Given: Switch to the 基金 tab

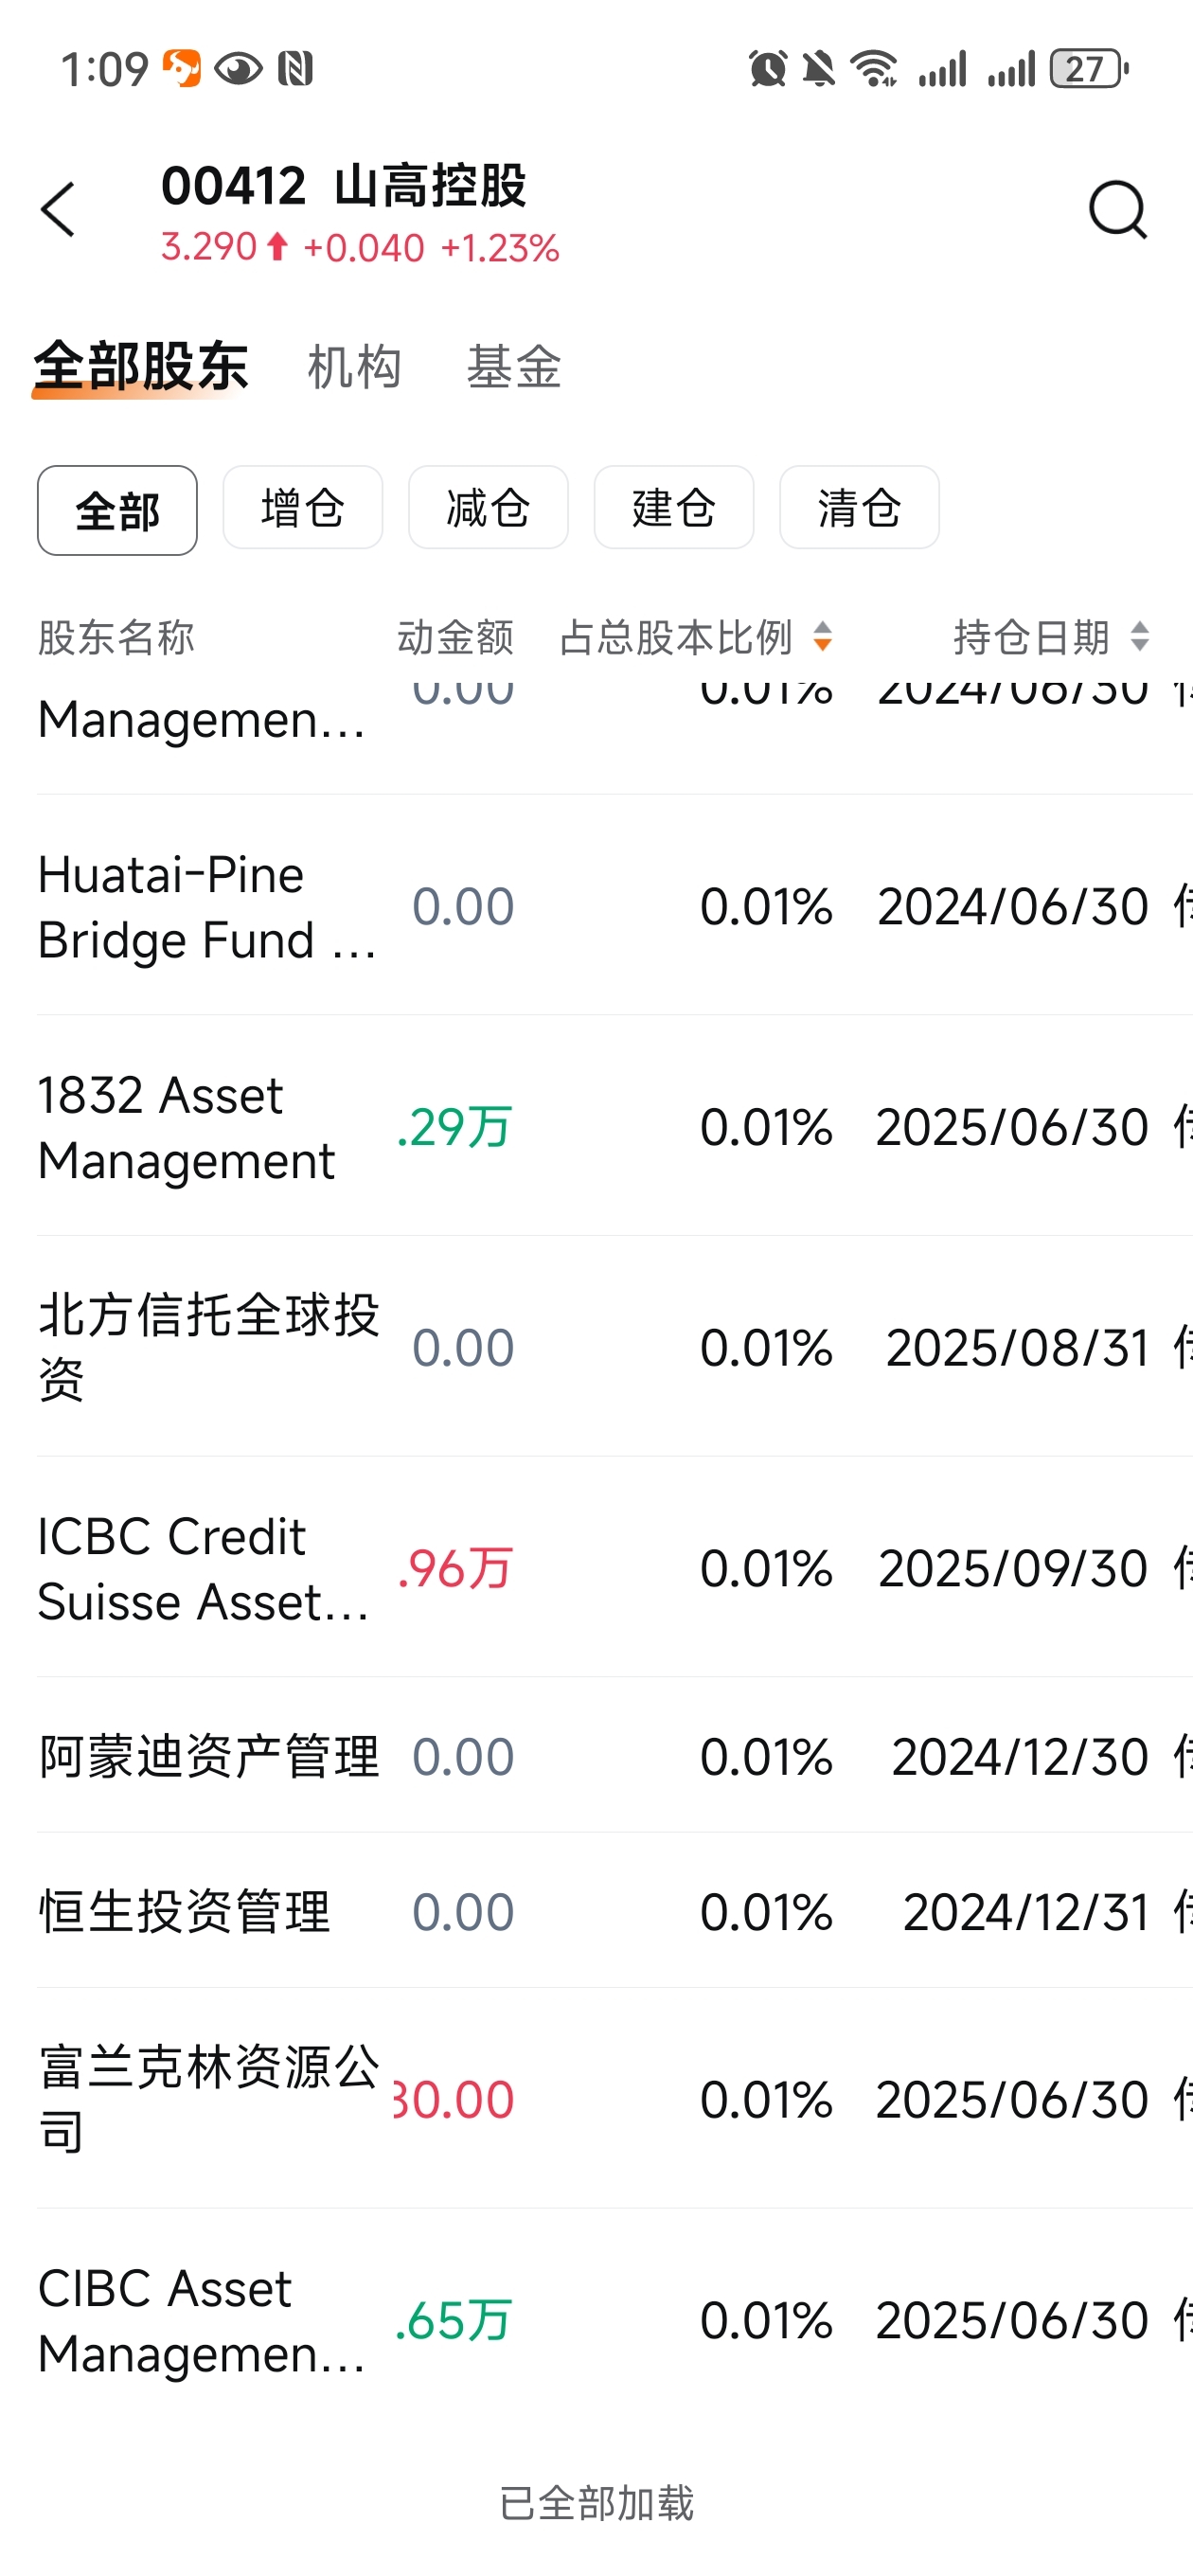Looking at the screenshot, I should click(x=514, y=367).
